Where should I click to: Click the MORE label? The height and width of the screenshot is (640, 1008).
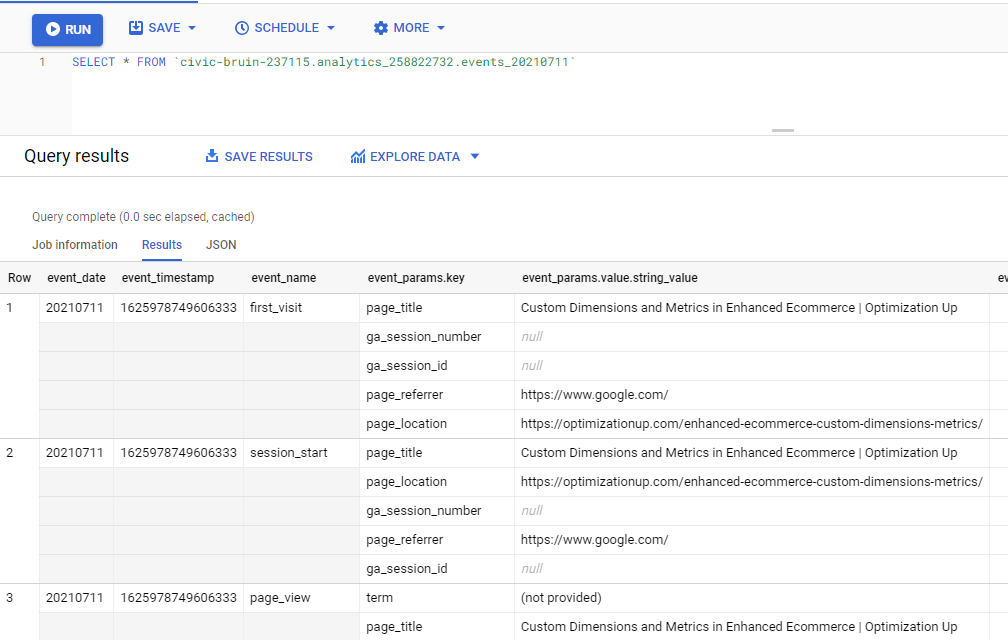[x=411, y=28]
